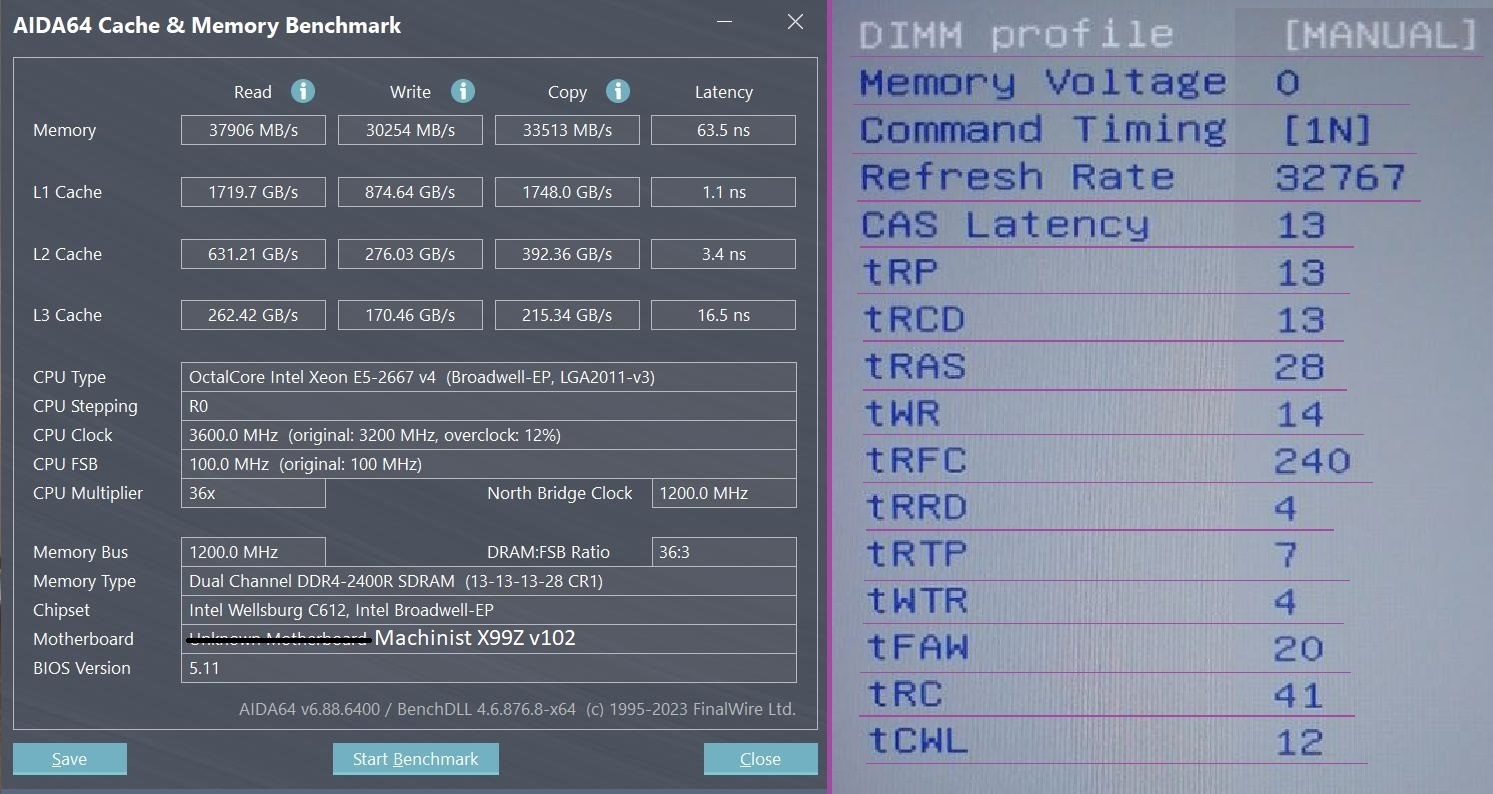Click the L3 Cache latency 16.5 ns

click(x=724, y=315)
